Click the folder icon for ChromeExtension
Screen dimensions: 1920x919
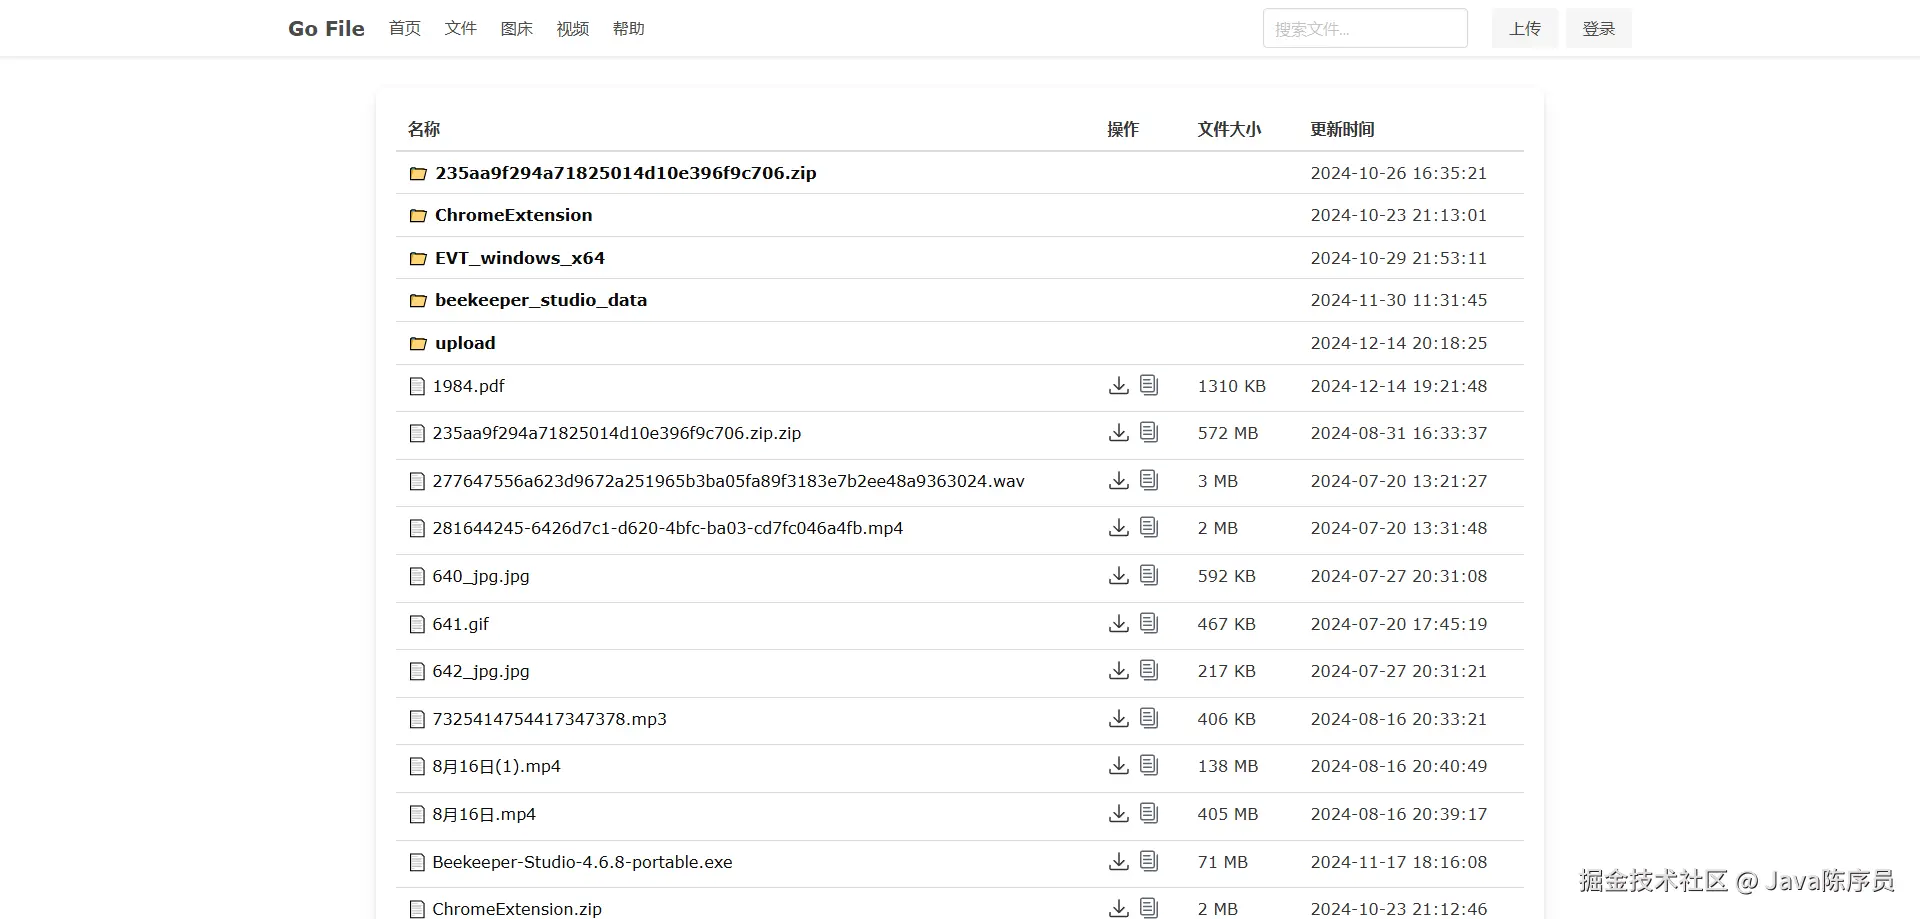[418, 216]
